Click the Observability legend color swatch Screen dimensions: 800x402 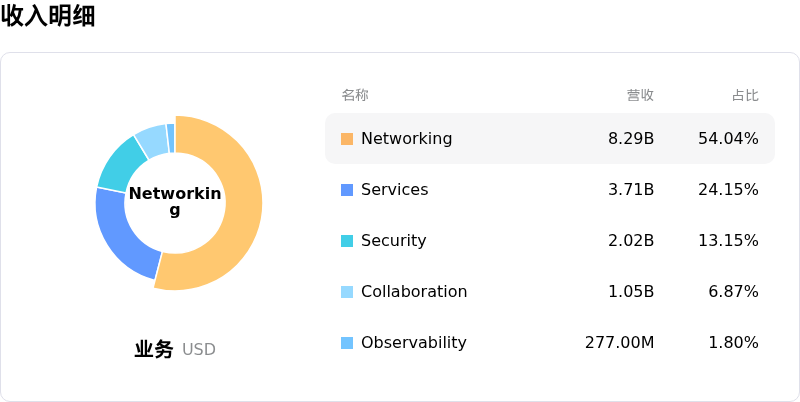[347, 343]
